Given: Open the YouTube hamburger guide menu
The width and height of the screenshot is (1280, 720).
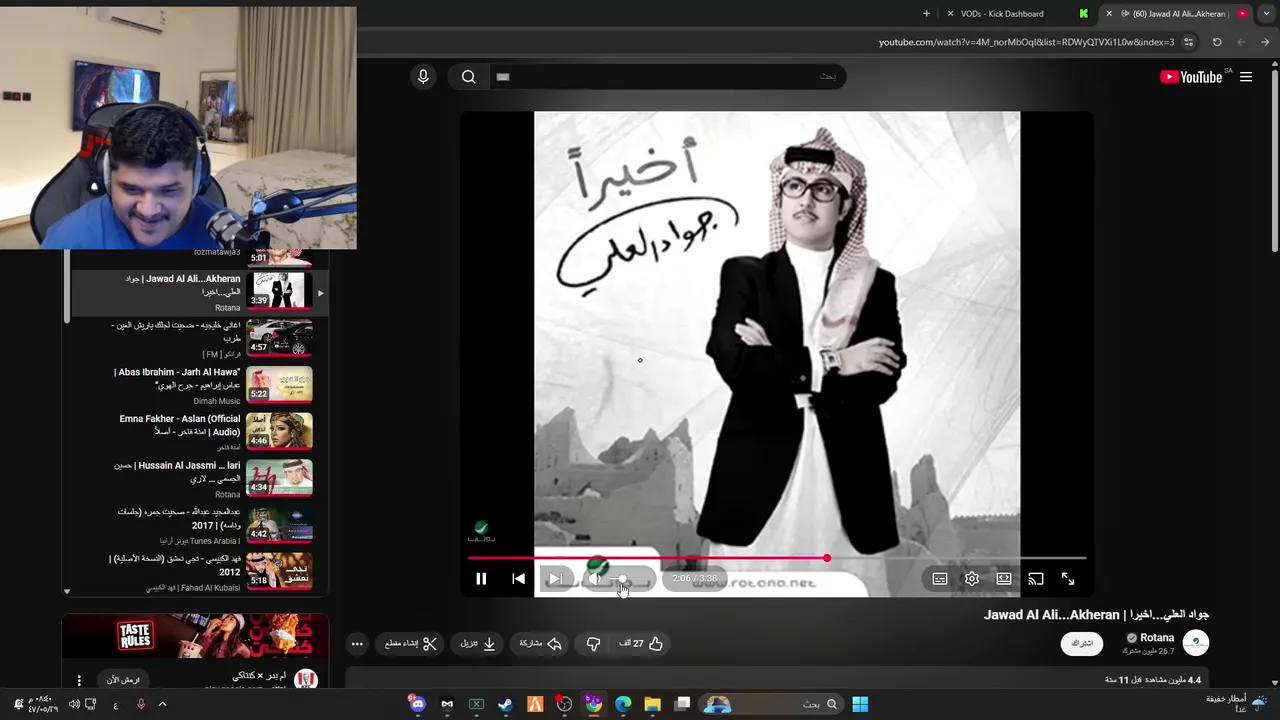Looking at the screenshot, I should click(x=1246, y=77).
